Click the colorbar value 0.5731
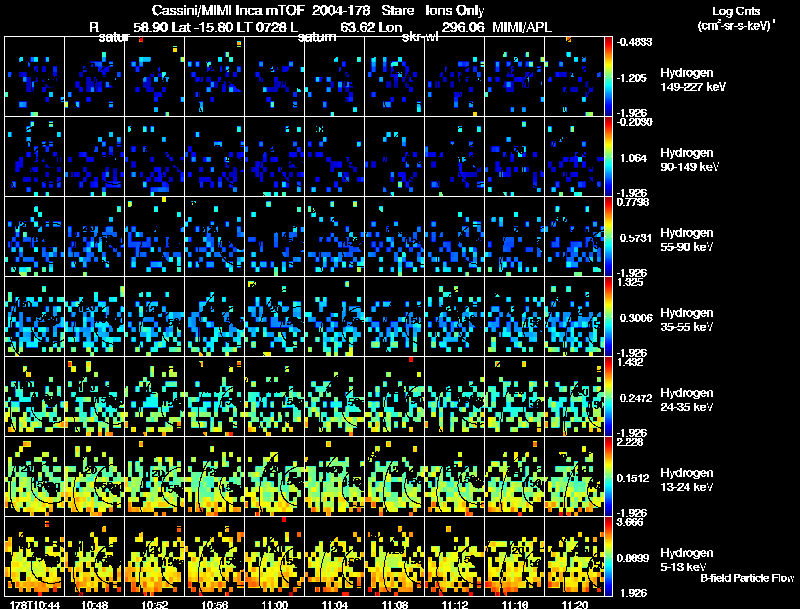This screenshot has width=800, height=609. tap(636, 238)
